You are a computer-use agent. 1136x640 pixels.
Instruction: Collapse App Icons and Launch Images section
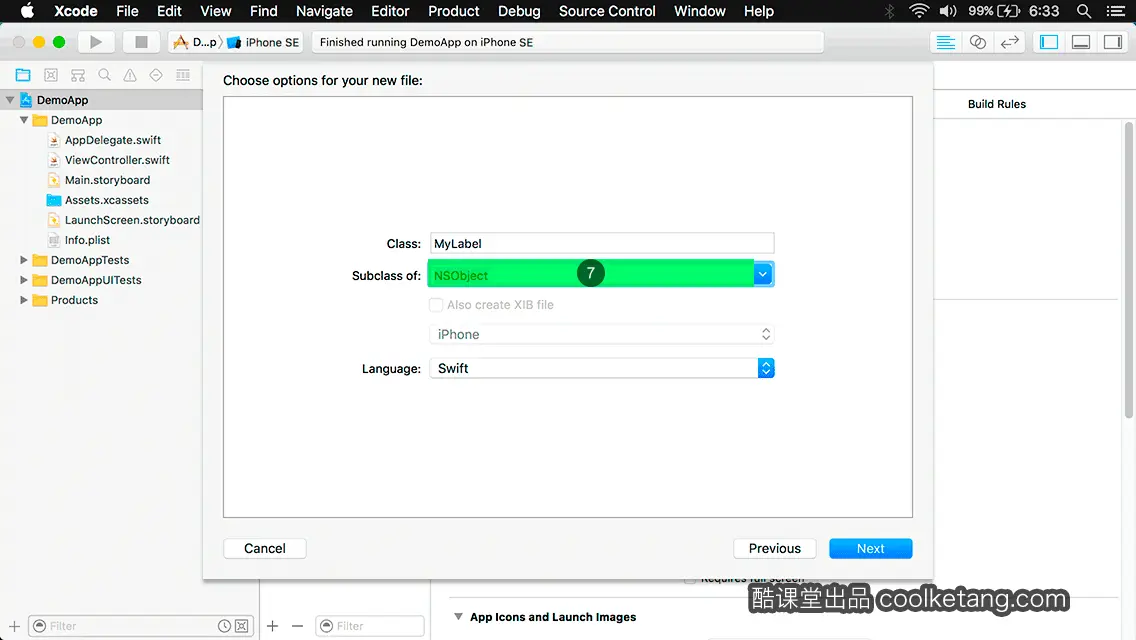458,617
